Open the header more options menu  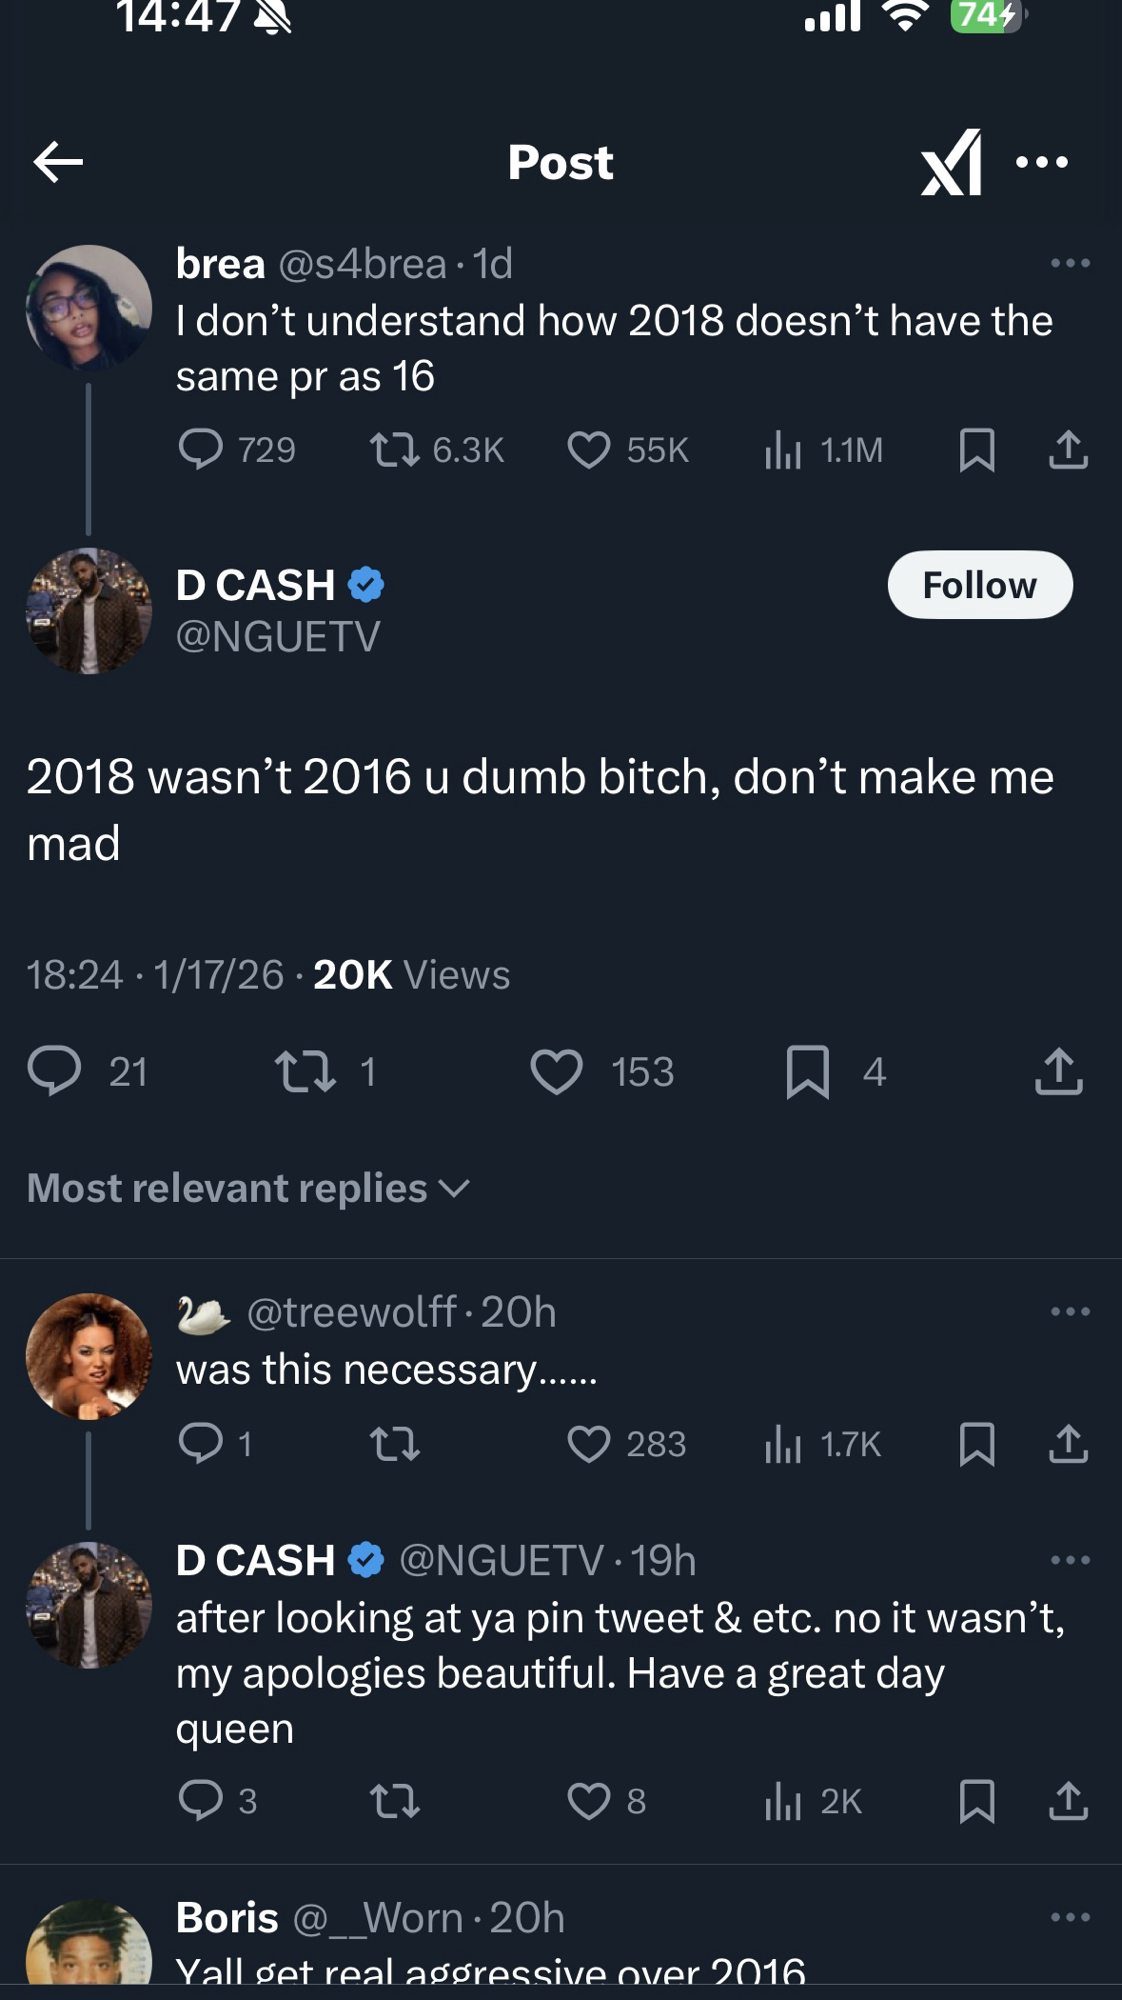click(1042, 162)
